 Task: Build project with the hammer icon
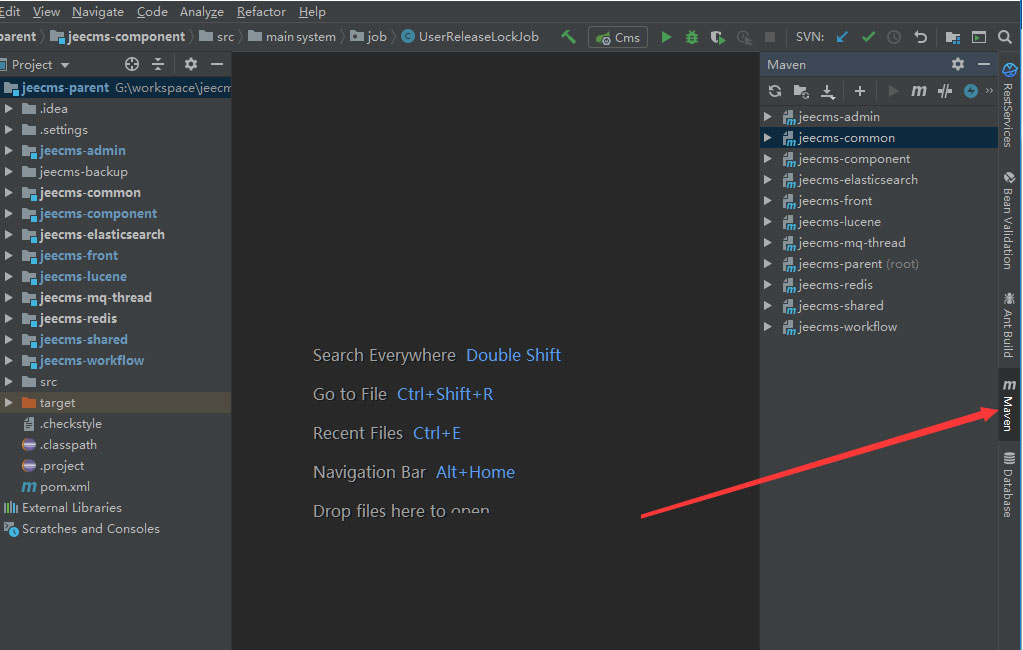click(569, 37)
